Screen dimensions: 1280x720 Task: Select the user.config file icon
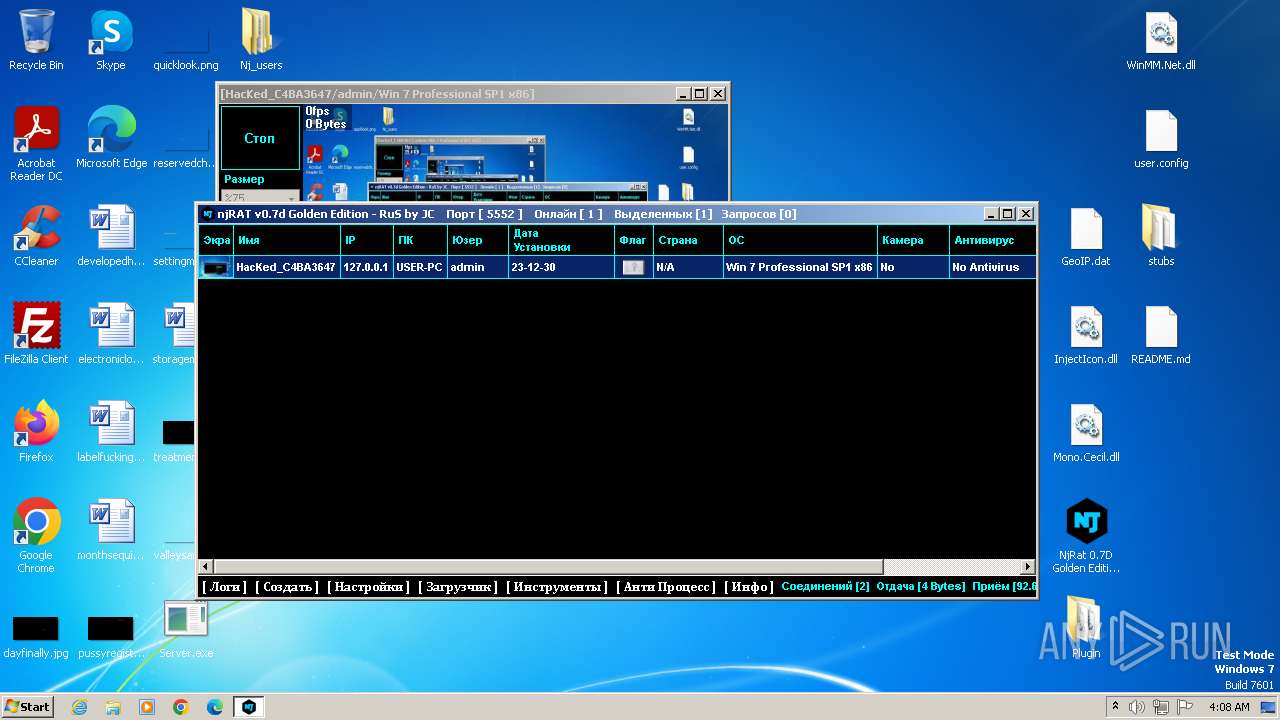point(1161,138)
